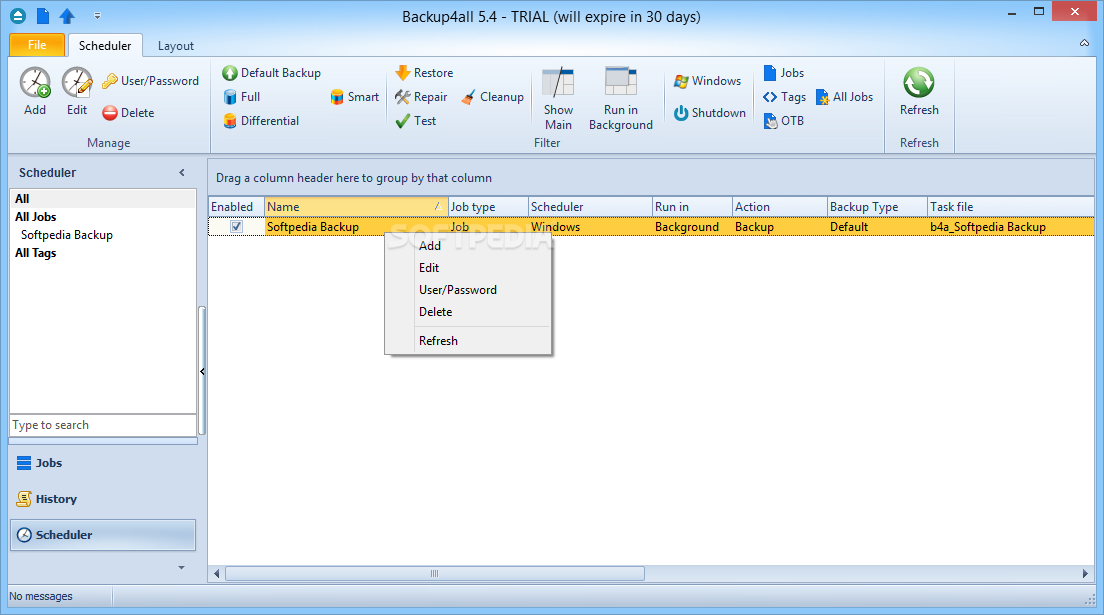Filter by Jobs type
The height and width of the screenshot is (615, 1104).
tap(783, 73)
